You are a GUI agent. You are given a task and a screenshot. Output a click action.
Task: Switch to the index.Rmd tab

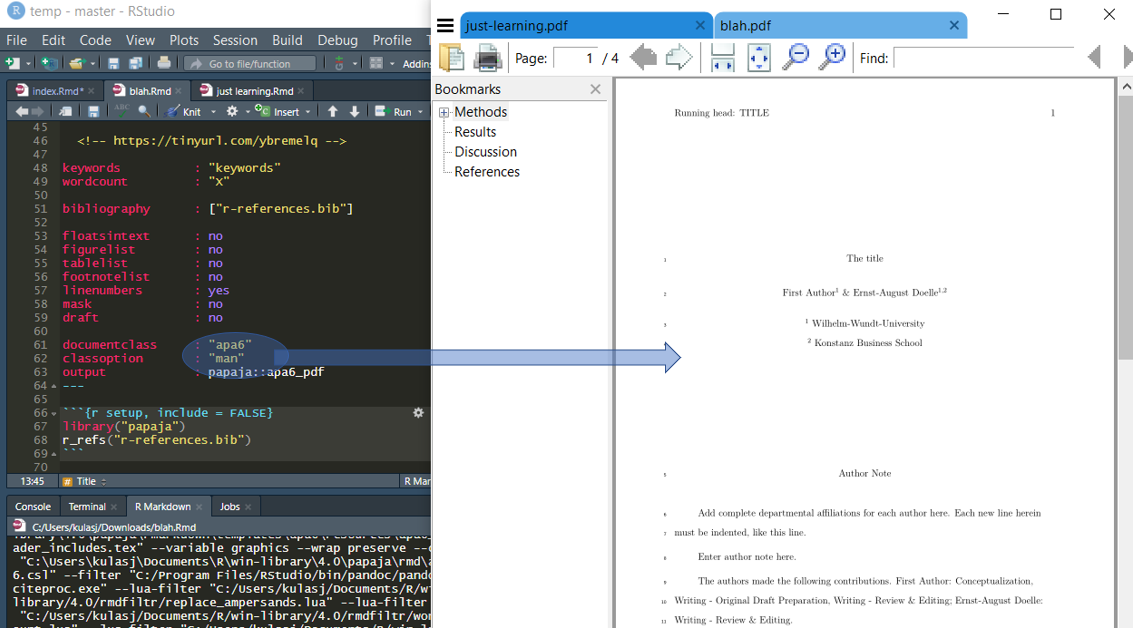(x=54, y=91)
